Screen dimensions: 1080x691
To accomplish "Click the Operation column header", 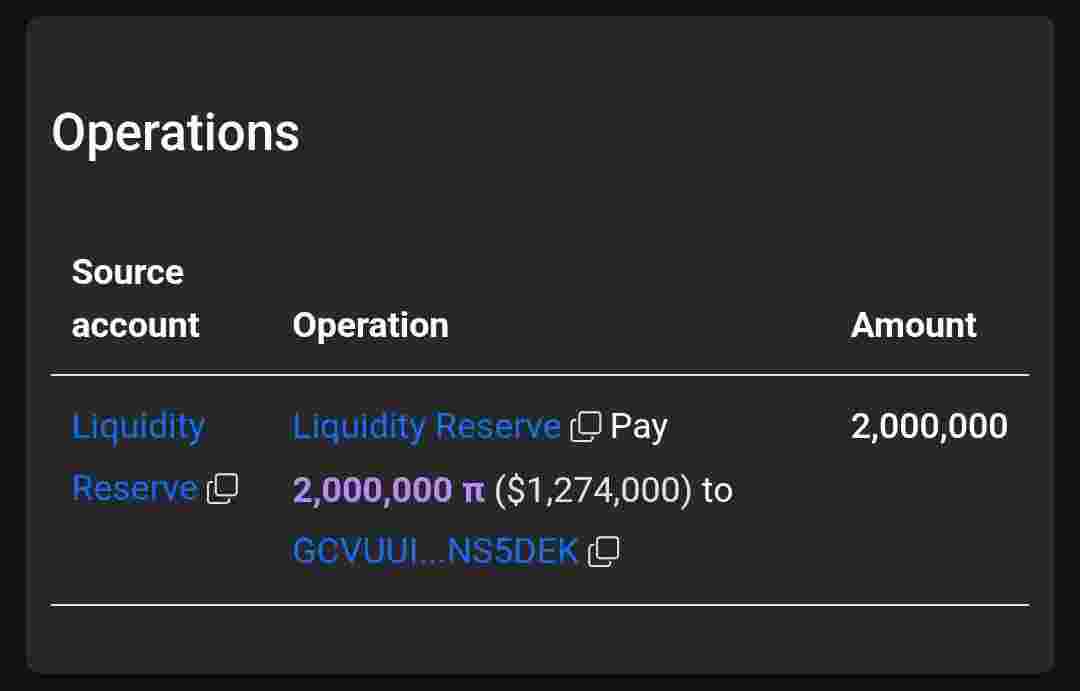I will click(x=371, y=325).
